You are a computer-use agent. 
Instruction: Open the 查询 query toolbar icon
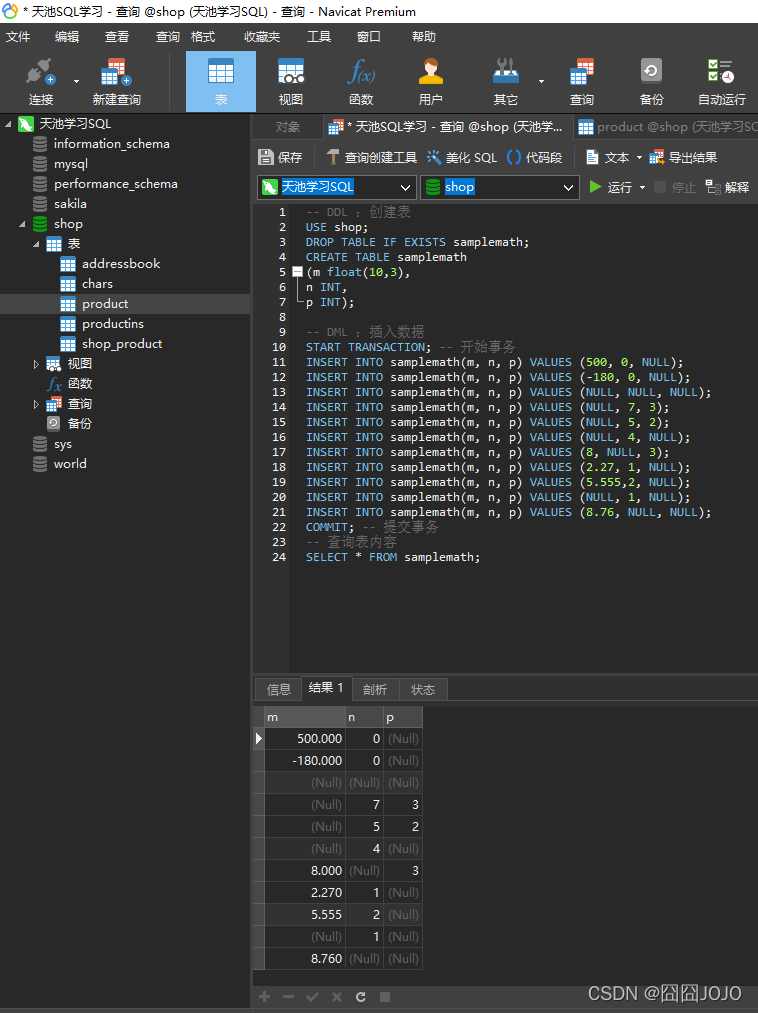[x=582, y=81]
